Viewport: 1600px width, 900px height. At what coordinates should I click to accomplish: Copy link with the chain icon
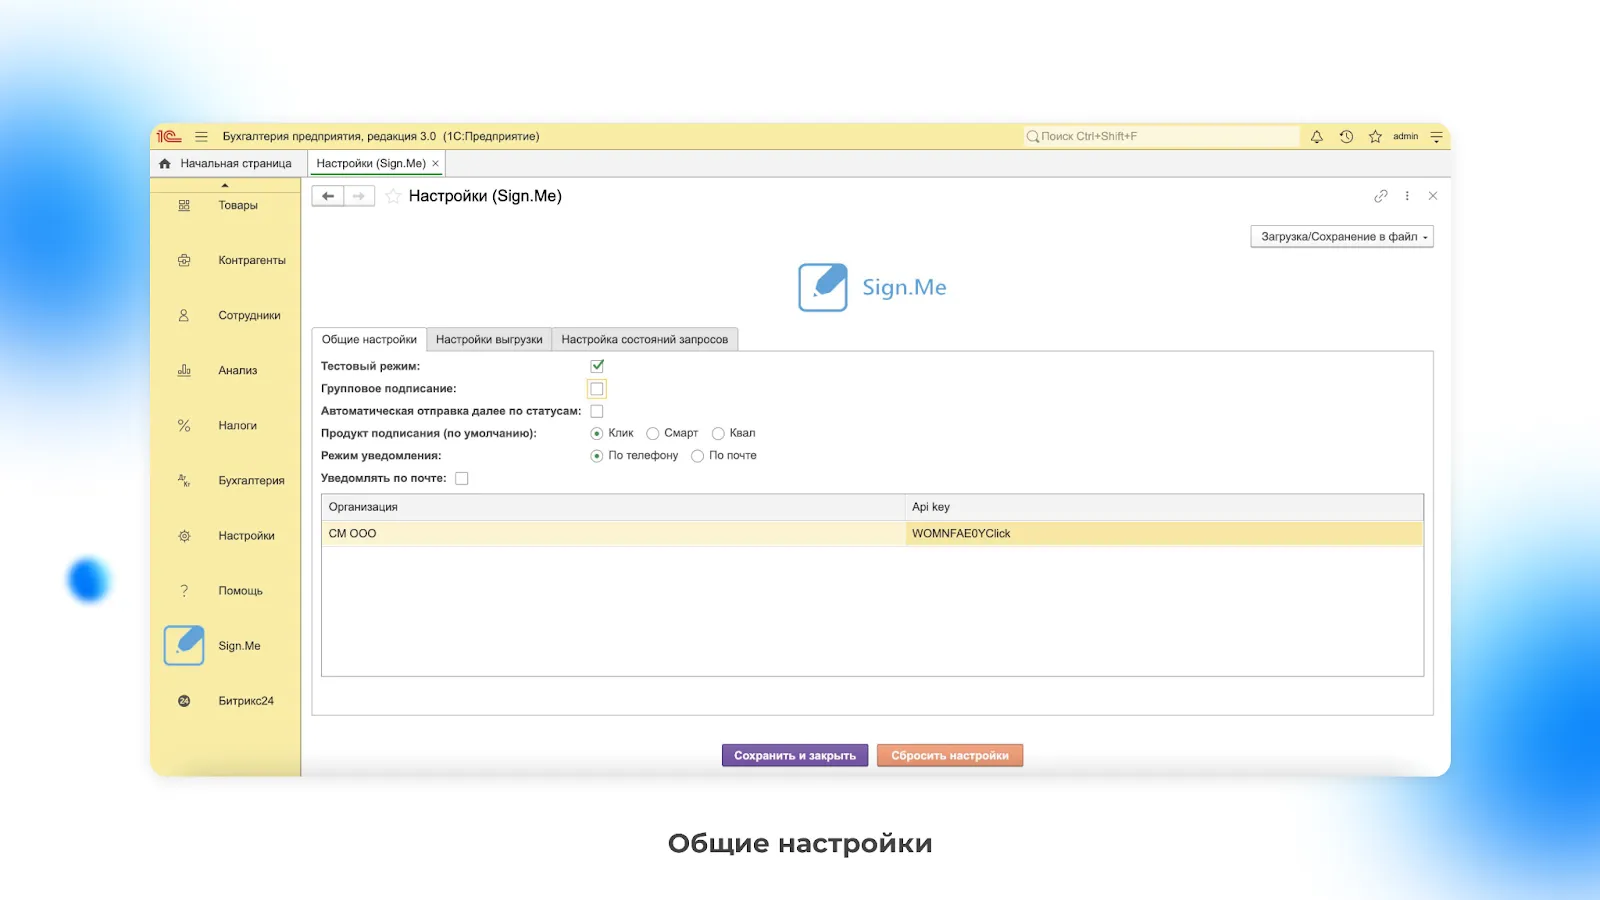[x=1380, y=196]
